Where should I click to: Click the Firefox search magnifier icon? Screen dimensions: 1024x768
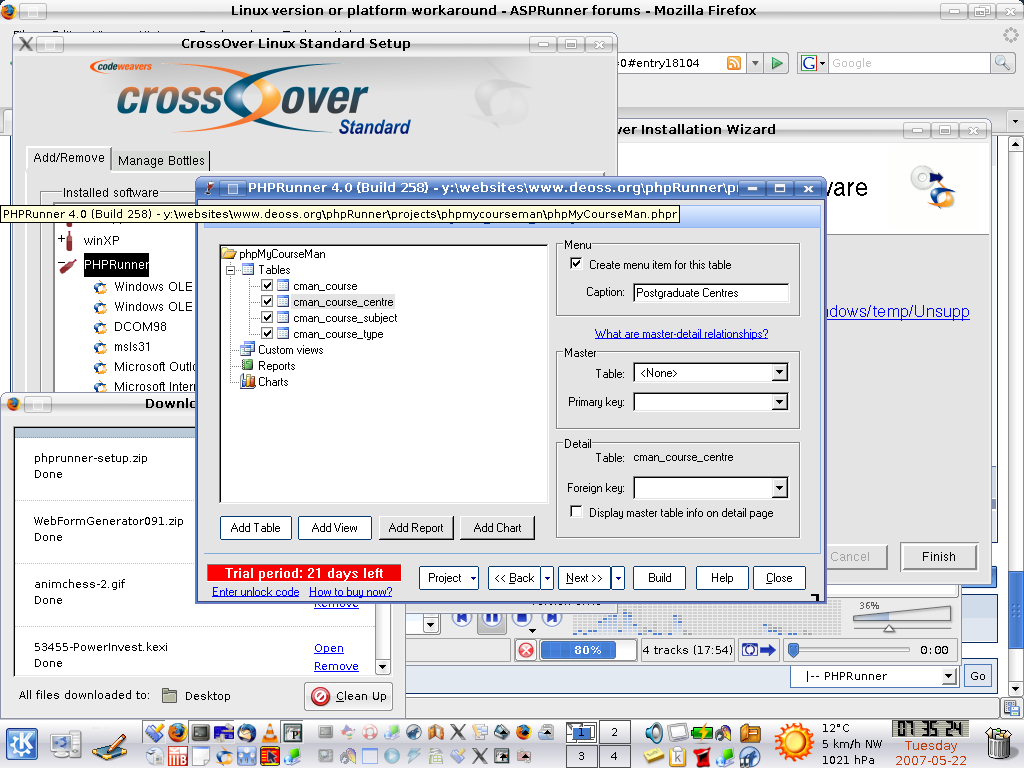click(1002, 63)
